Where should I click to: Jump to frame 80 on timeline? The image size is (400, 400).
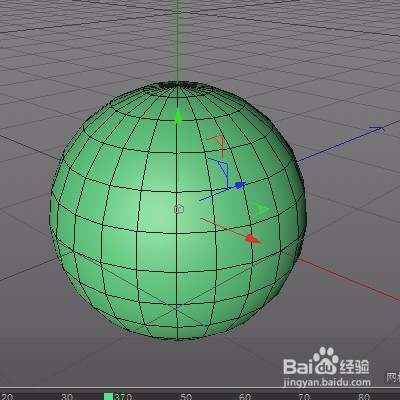[x=363, y=397]
